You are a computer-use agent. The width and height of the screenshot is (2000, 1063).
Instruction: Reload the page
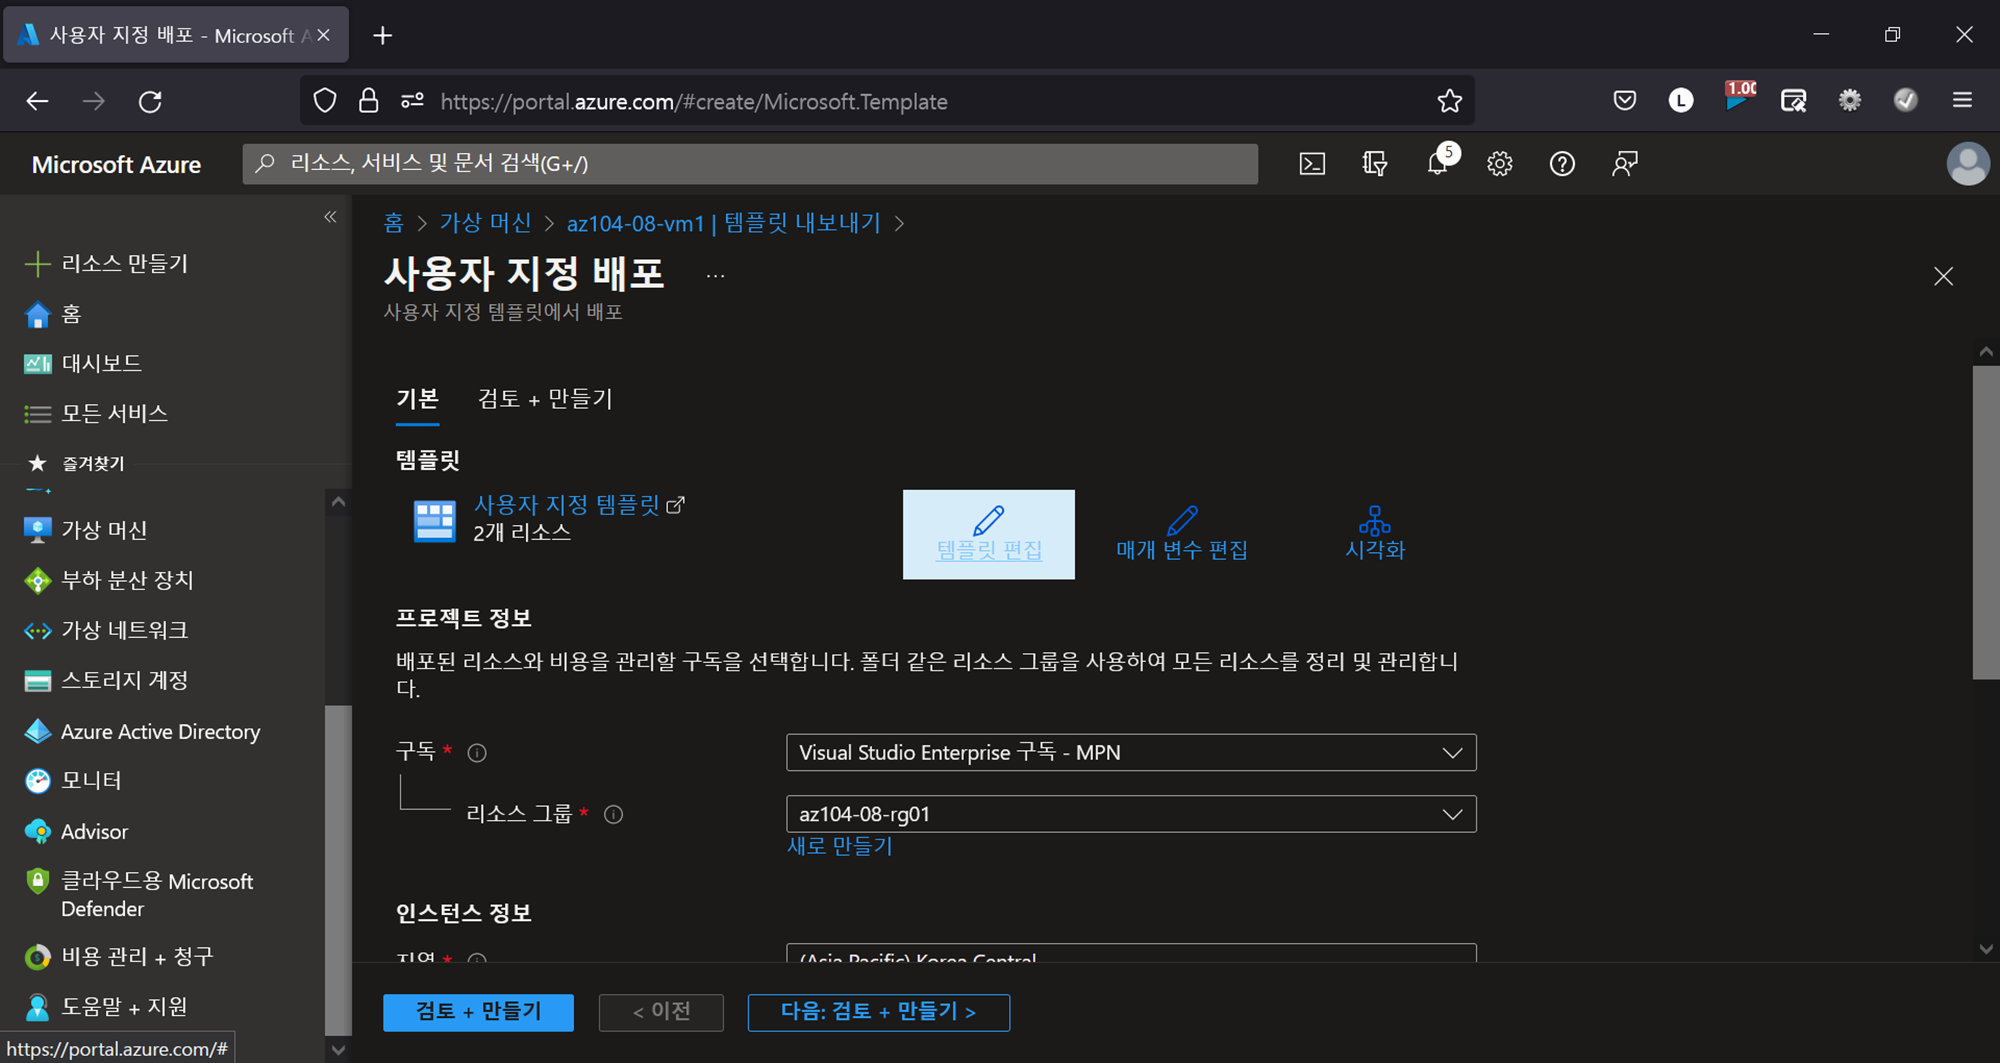point(150,101)
